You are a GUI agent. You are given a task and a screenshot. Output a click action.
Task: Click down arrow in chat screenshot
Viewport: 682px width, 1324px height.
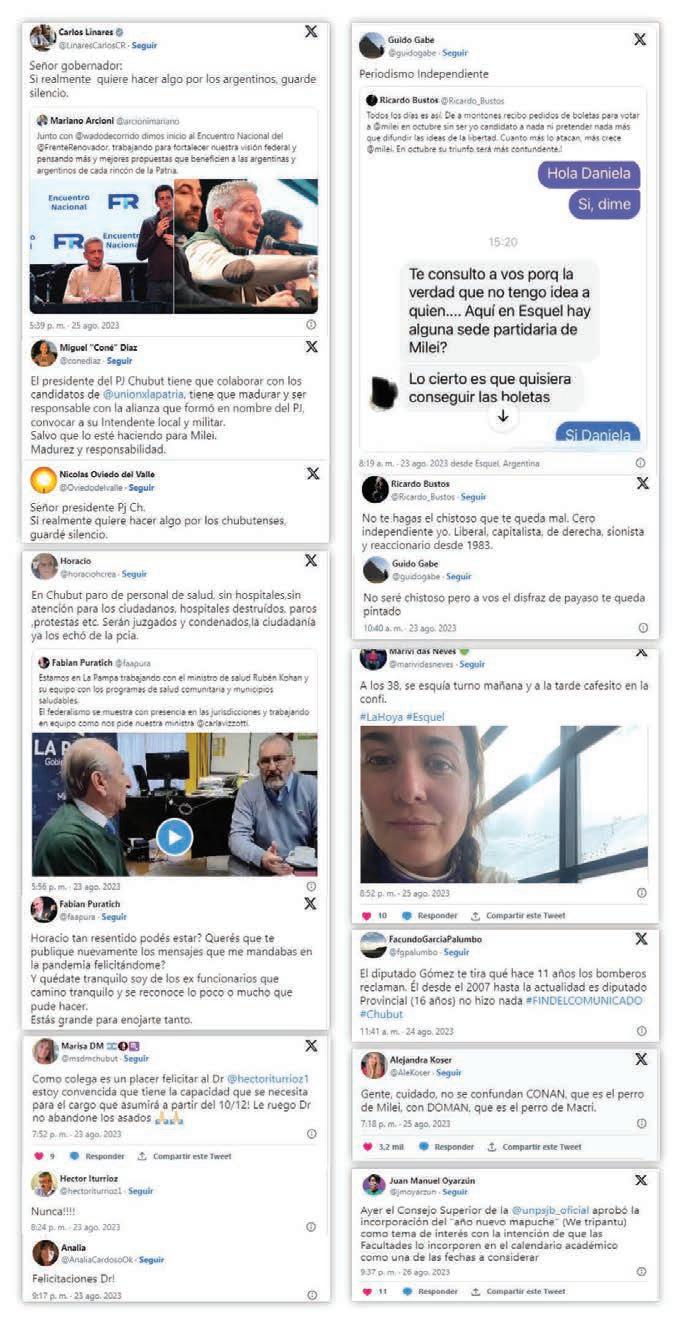pyautogui.click(x=503, y=416)
